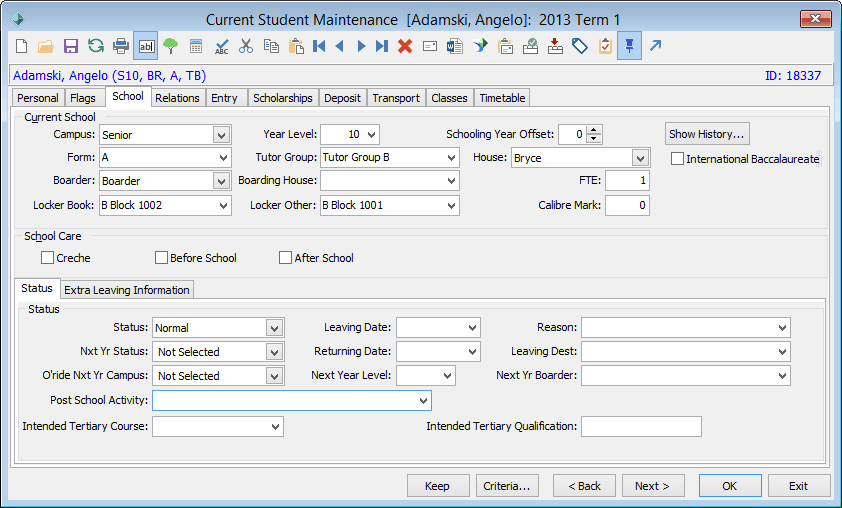This screenshot has width=842, height=508.
Task: Open the Relations tab
Action: (x=177, y=98)
